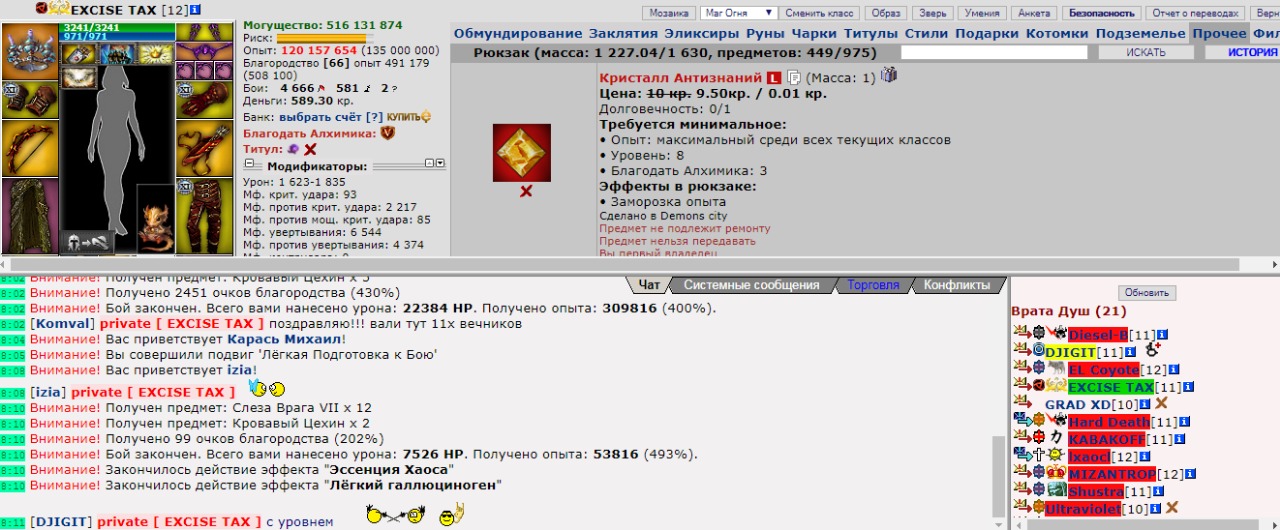Collapse the Модификаторы section with minus box
Image resolution: width=1280 pixels, height=530 pixels.
[249, 164]
